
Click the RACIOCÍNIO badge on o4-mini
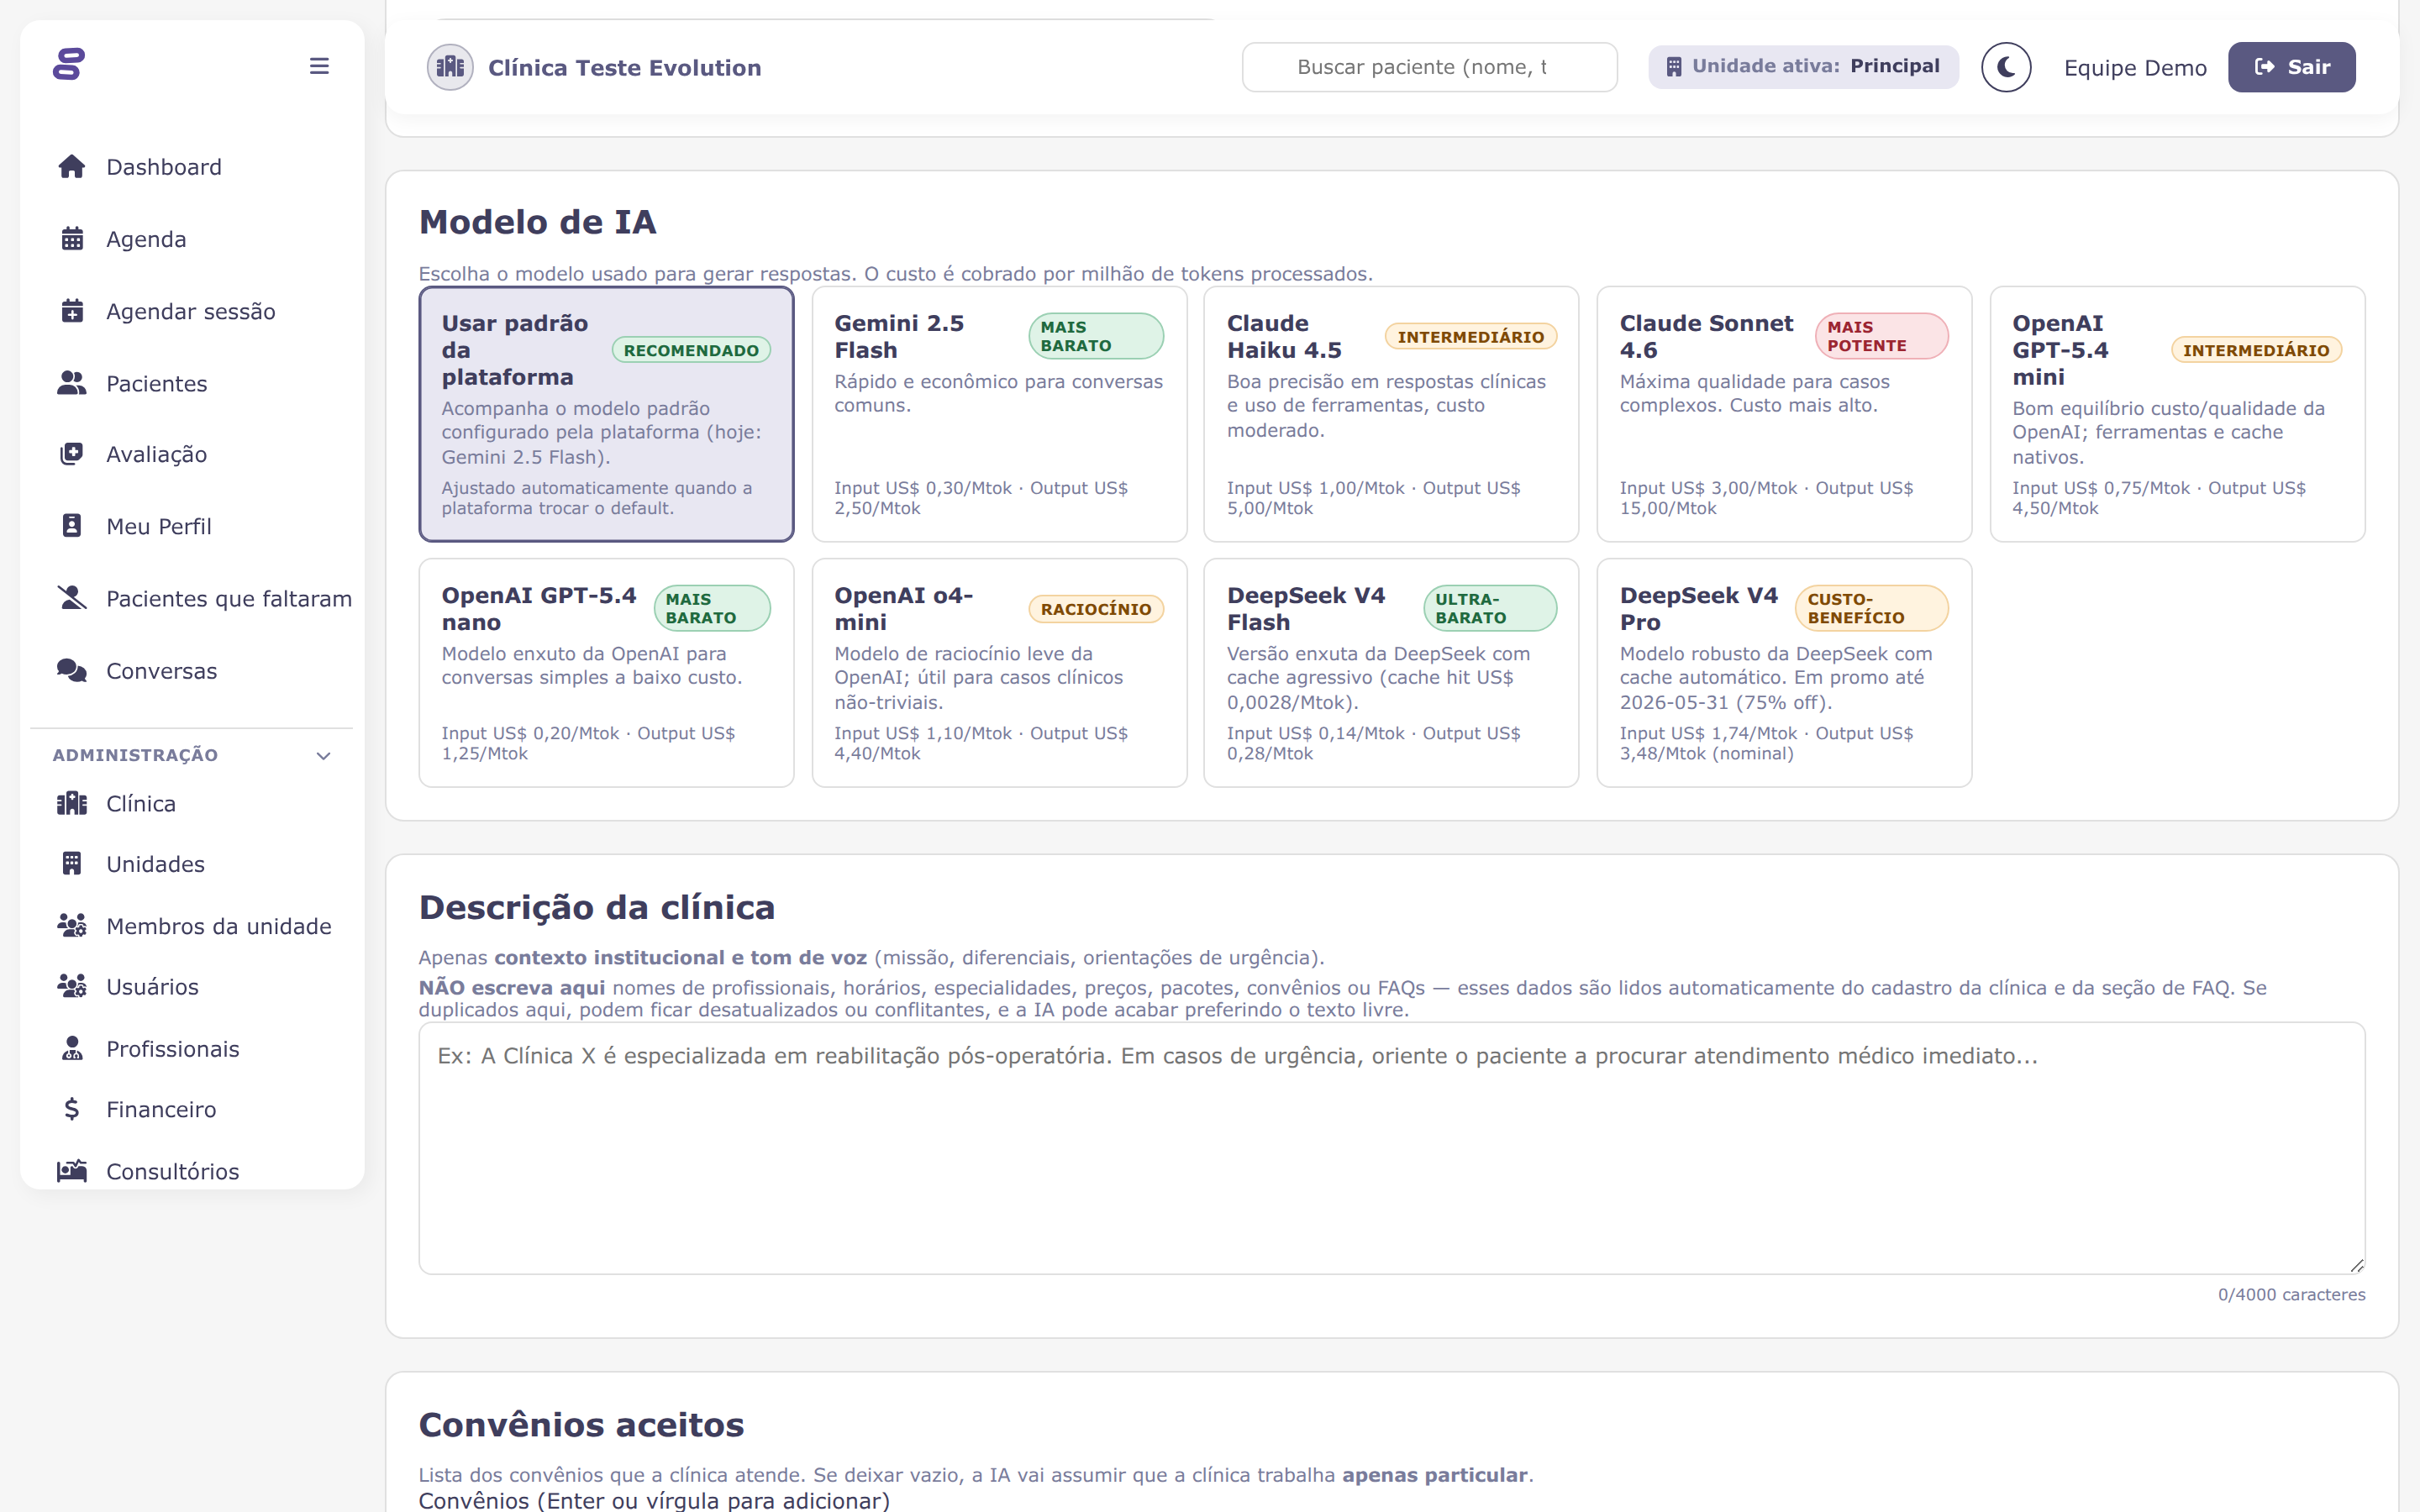point(1096,609)
